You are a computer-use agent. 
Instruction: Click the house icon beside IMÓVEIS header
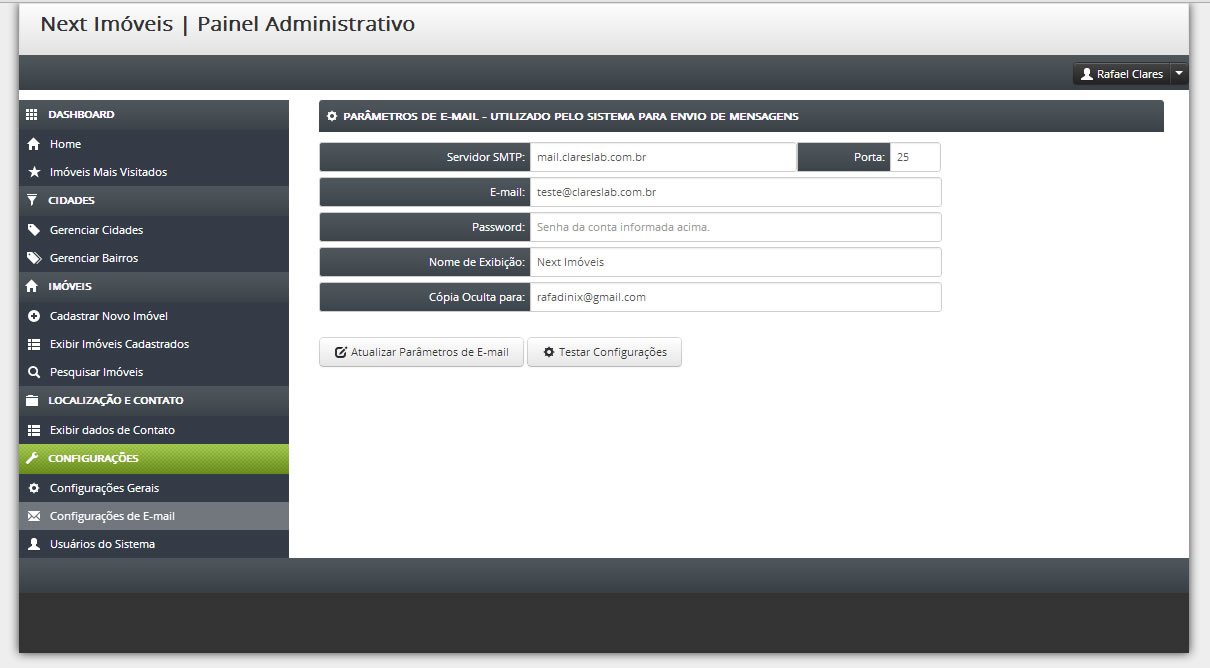tap(32, 286)
